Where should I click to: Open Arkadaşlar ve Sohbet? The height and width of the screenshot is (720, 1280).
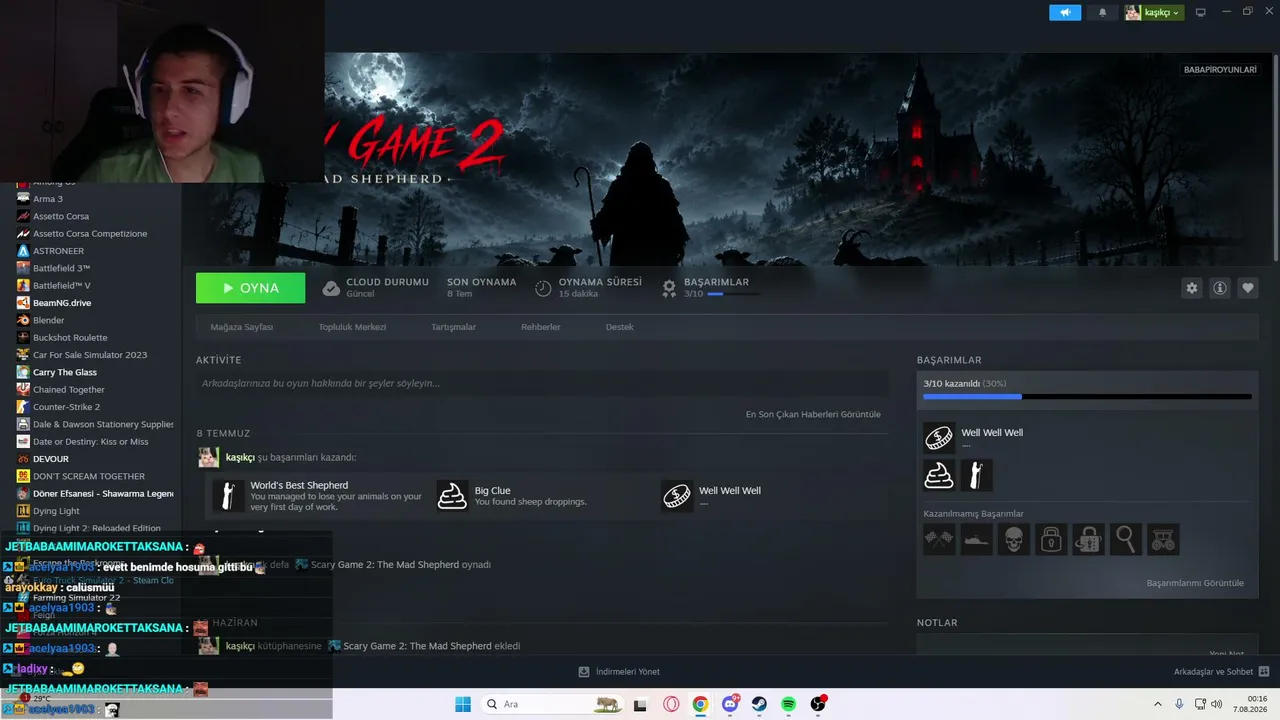[x=1221, y=672]
